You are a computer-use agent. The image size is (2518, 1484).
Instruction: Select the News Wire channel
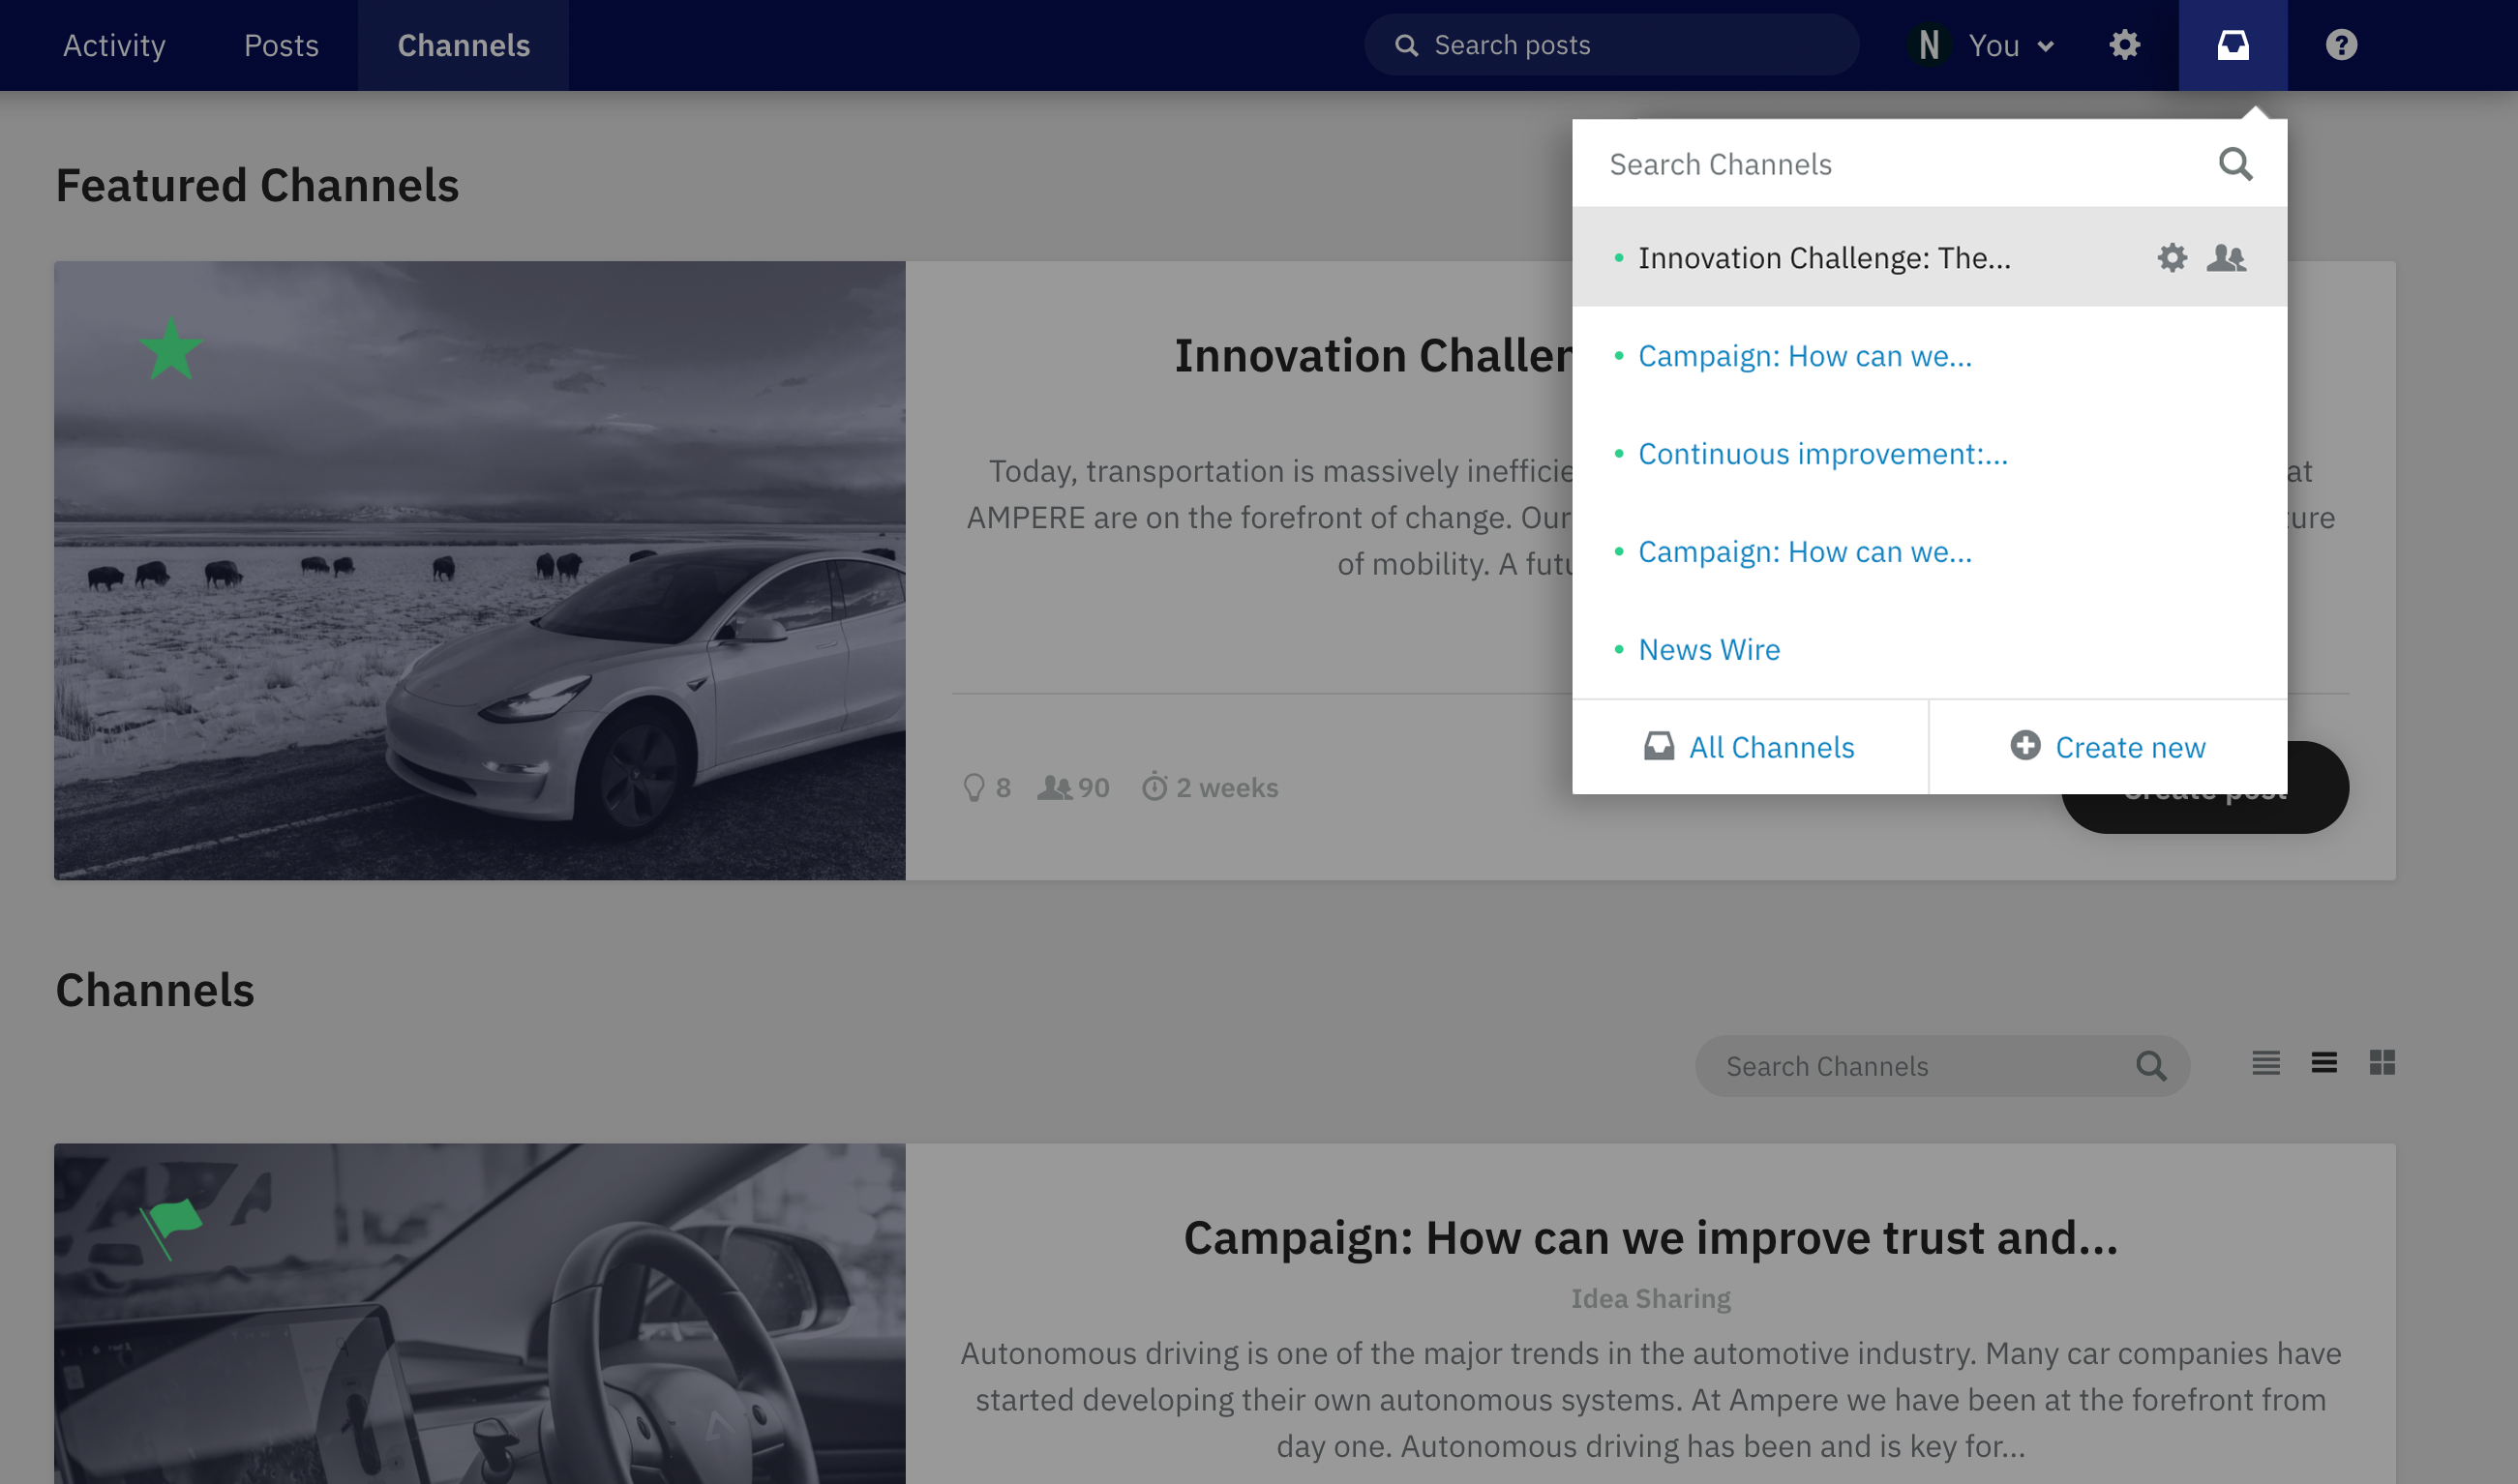1709,650
